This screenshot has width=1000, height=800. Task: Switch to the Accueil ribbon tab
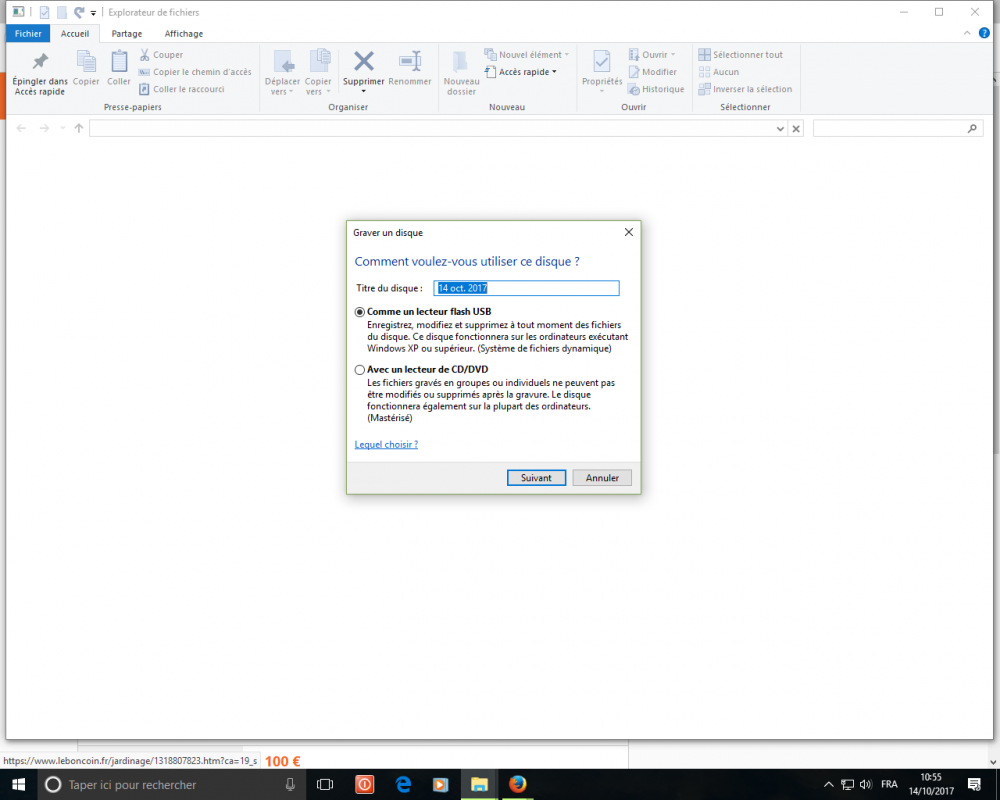tap(75, 34)
